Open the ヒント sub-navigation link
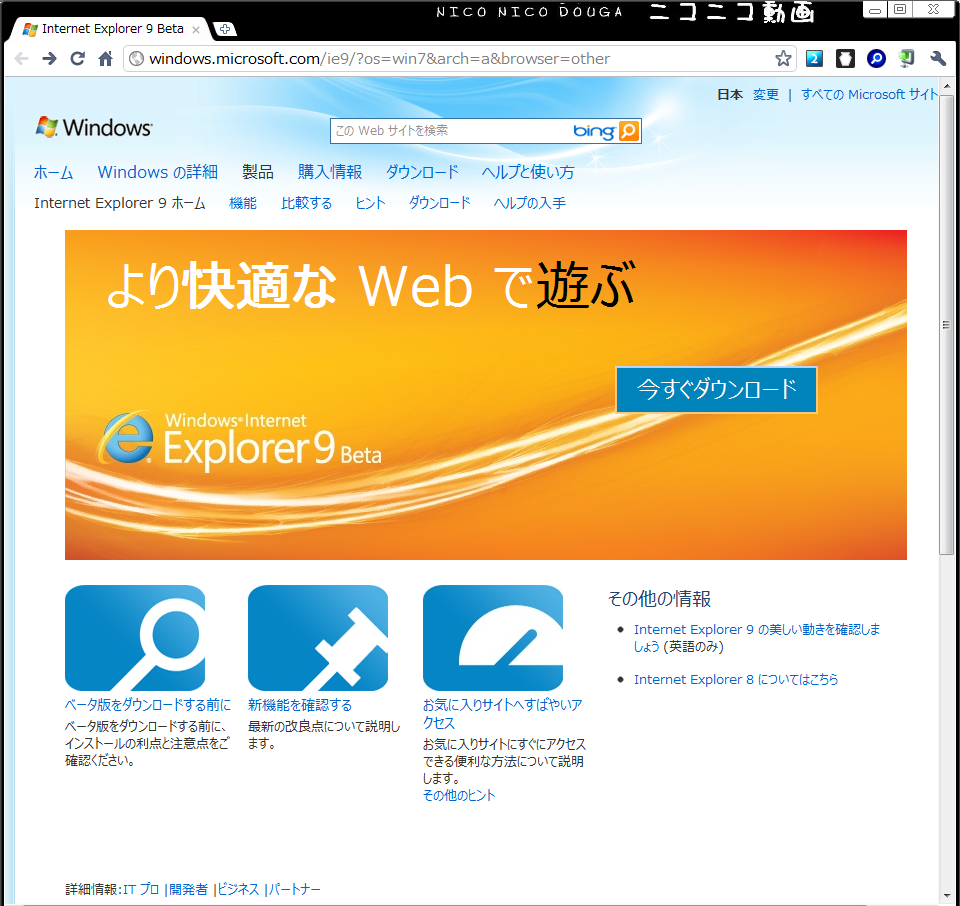The width and height of the screenshot is (960, 906). click(370, 203)
